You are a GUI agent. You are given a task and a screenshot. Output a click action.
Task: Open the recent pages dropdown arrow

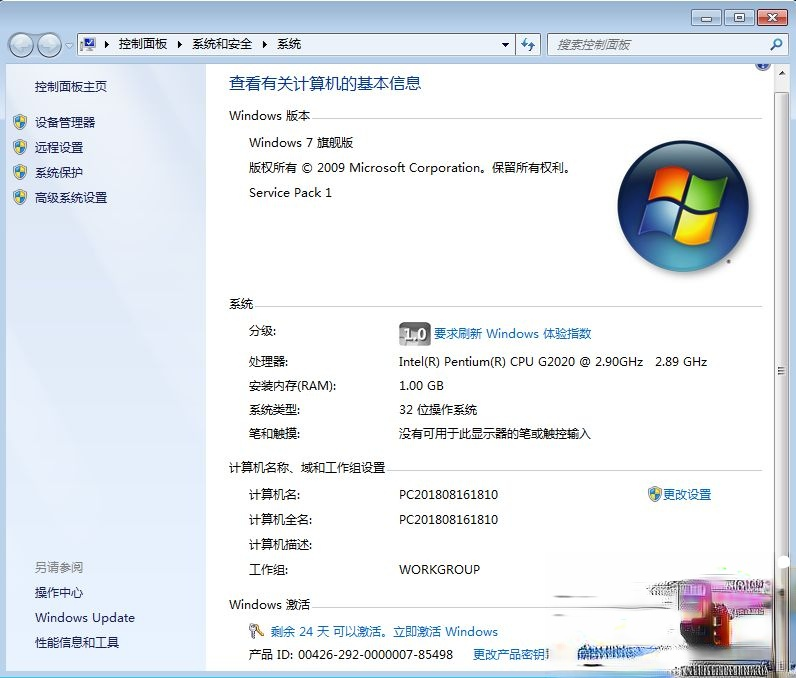[x=69, y=45]
